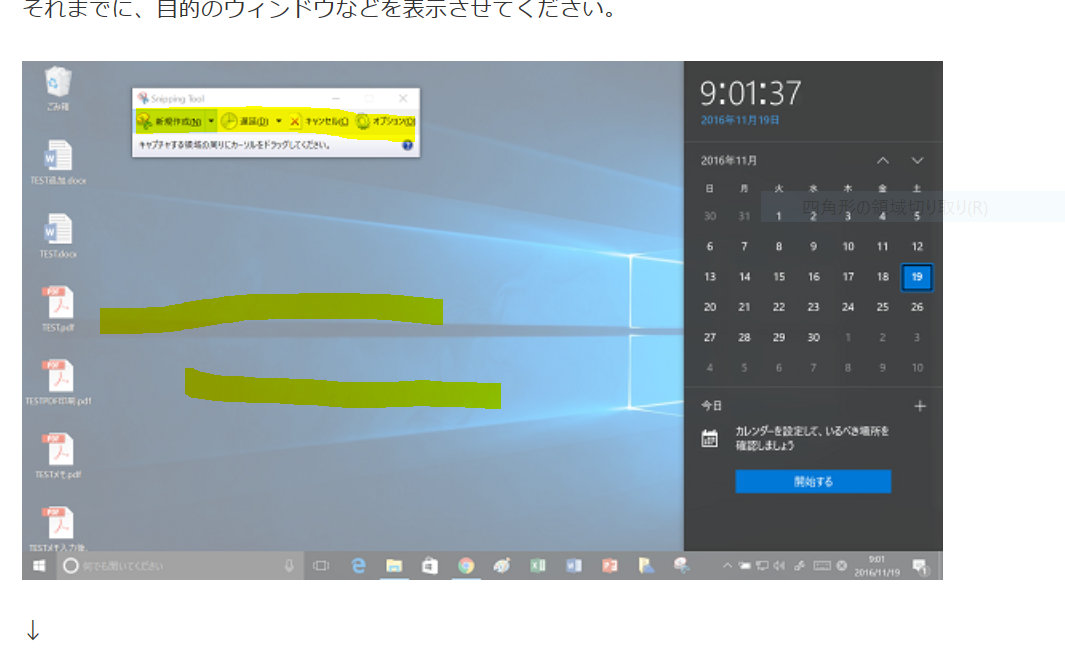Open Chrome from the taskbar
Viewport: 1065px width, 656px height.
465,566
